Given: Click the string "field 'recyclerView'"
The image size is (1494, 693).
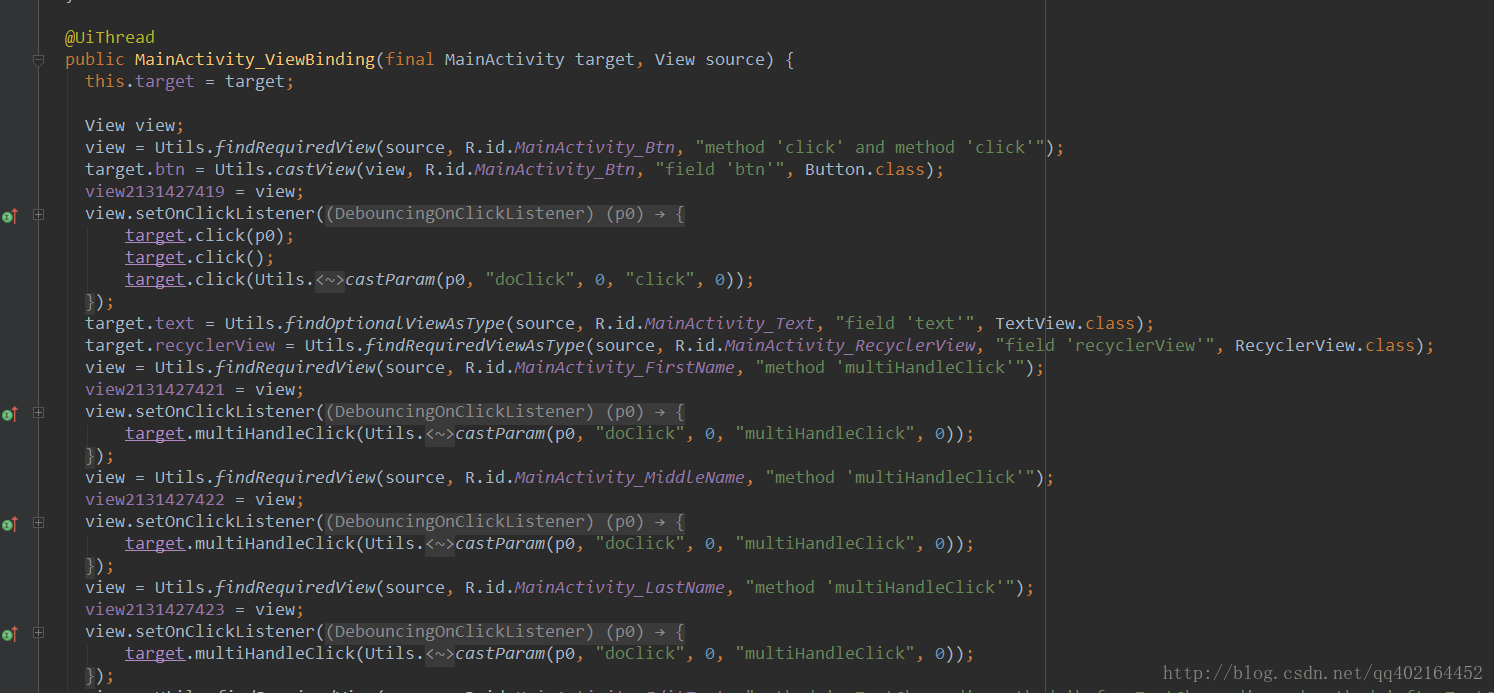Looking at the screenshot, I should click(1105, 346).
